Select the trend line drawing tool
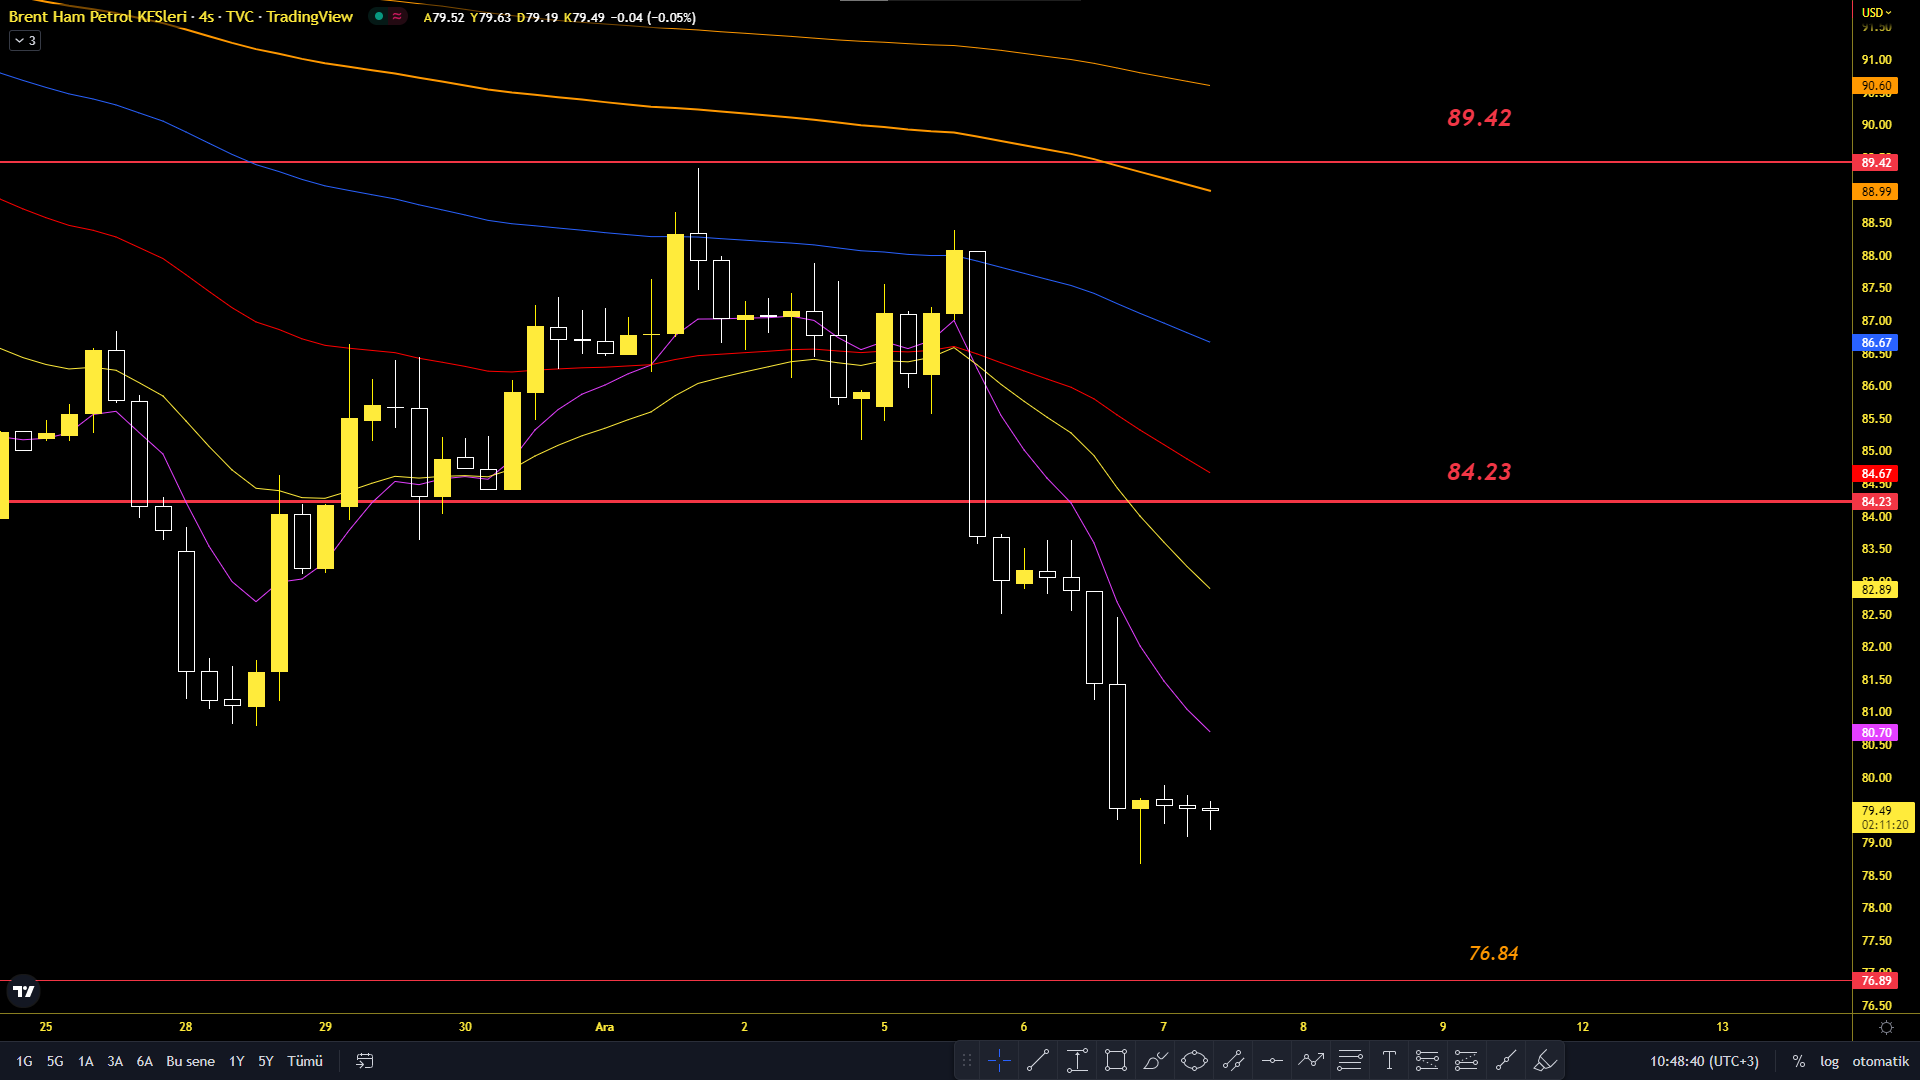This screenshot has width=1920, height=1080. [1038, 1061]
